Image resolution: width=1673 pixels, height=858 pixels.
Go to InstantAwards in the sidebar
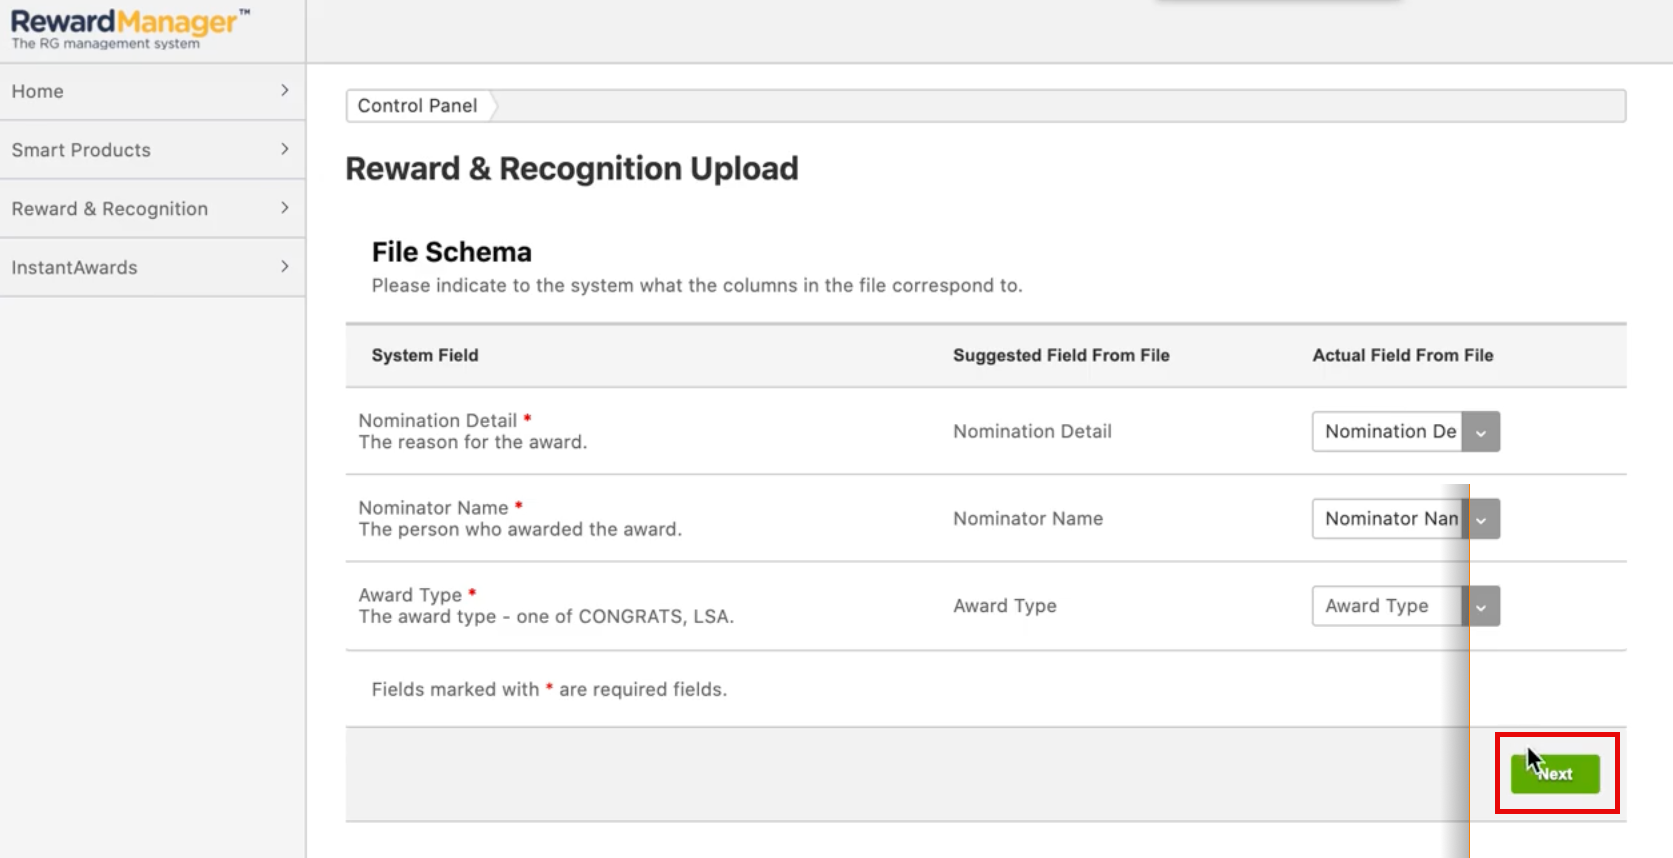(75, 268)
